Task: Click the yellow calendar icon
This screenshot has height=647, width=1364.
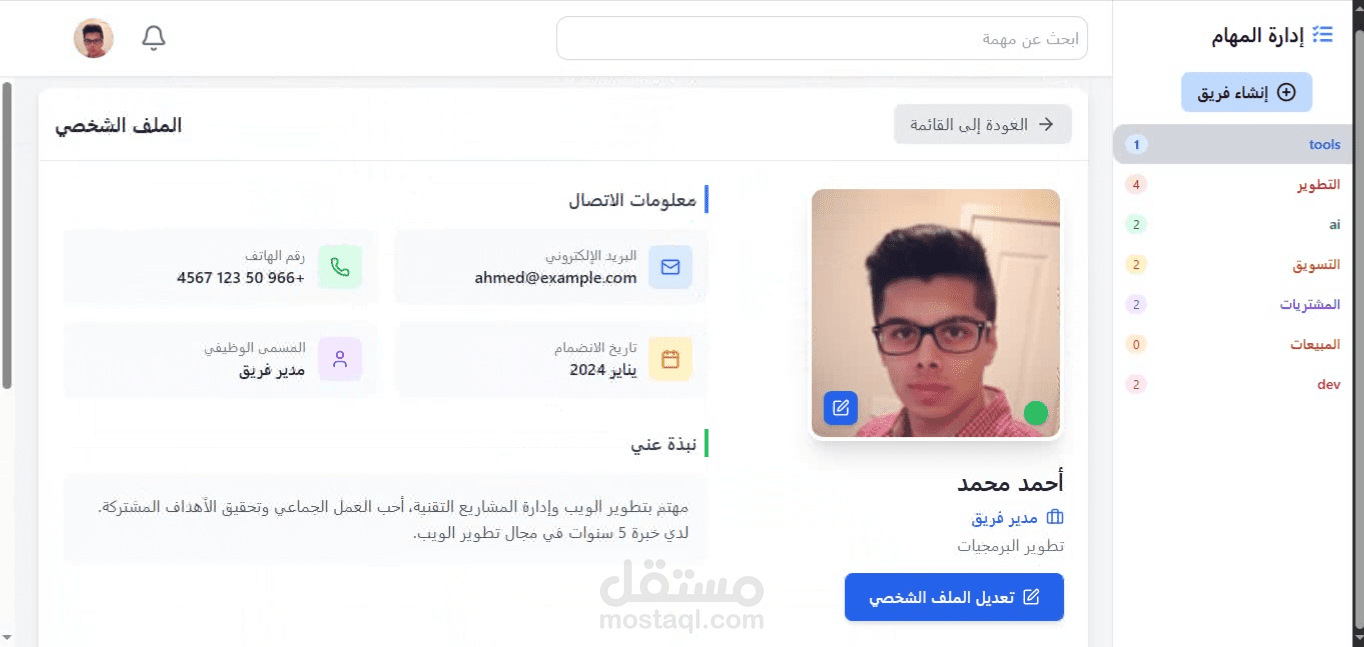Action: [x=670, y=359]
